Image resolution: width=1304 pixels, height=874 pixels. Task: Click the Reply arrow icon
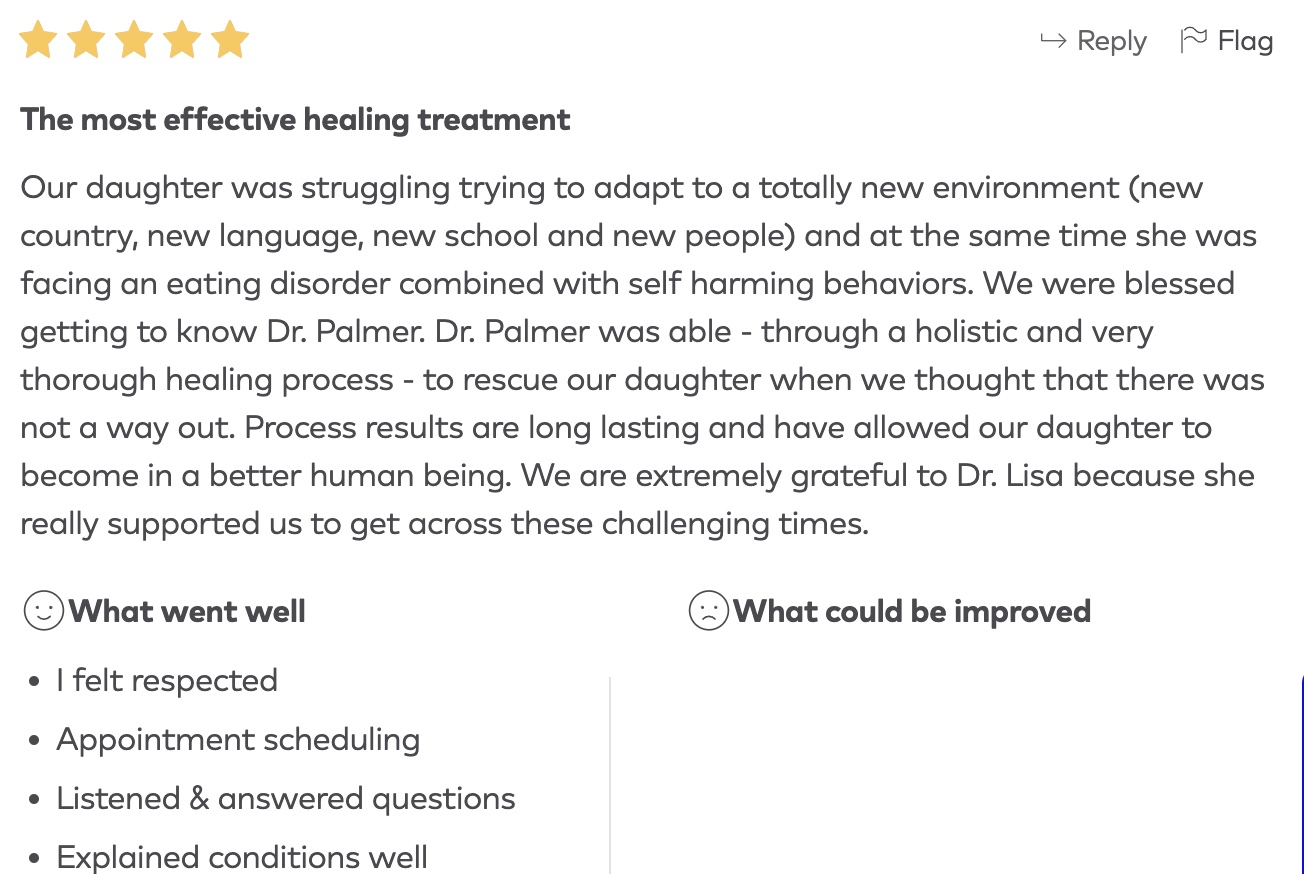[1053, 41]
